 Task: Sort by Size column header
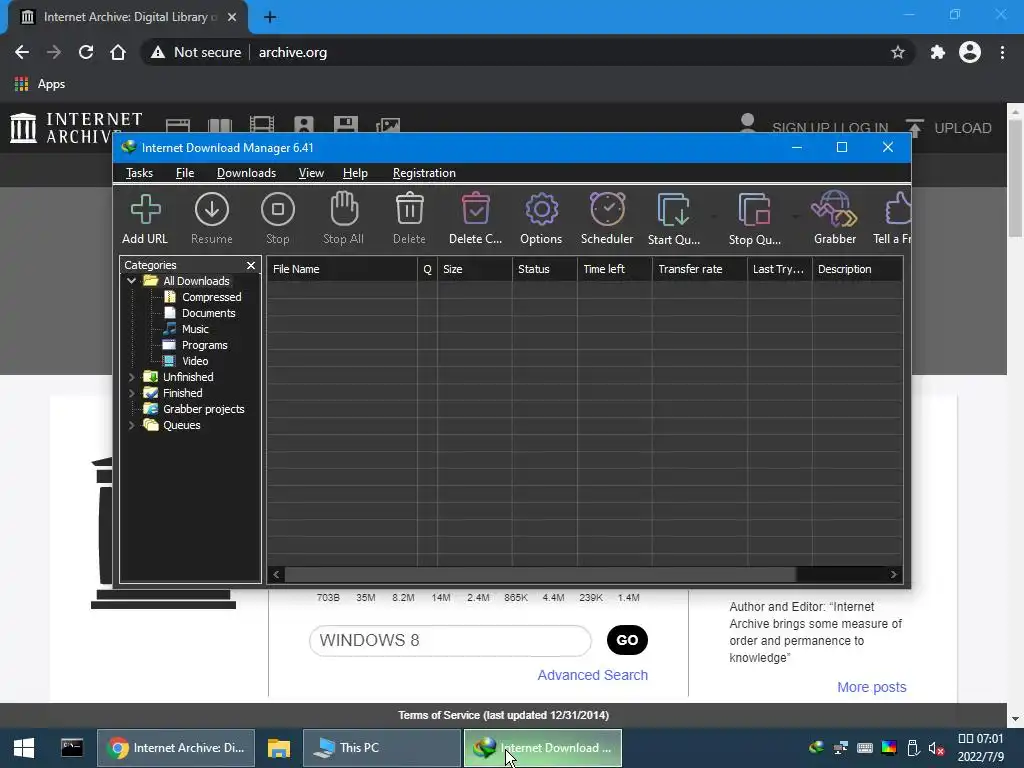[x=475, y=269]
